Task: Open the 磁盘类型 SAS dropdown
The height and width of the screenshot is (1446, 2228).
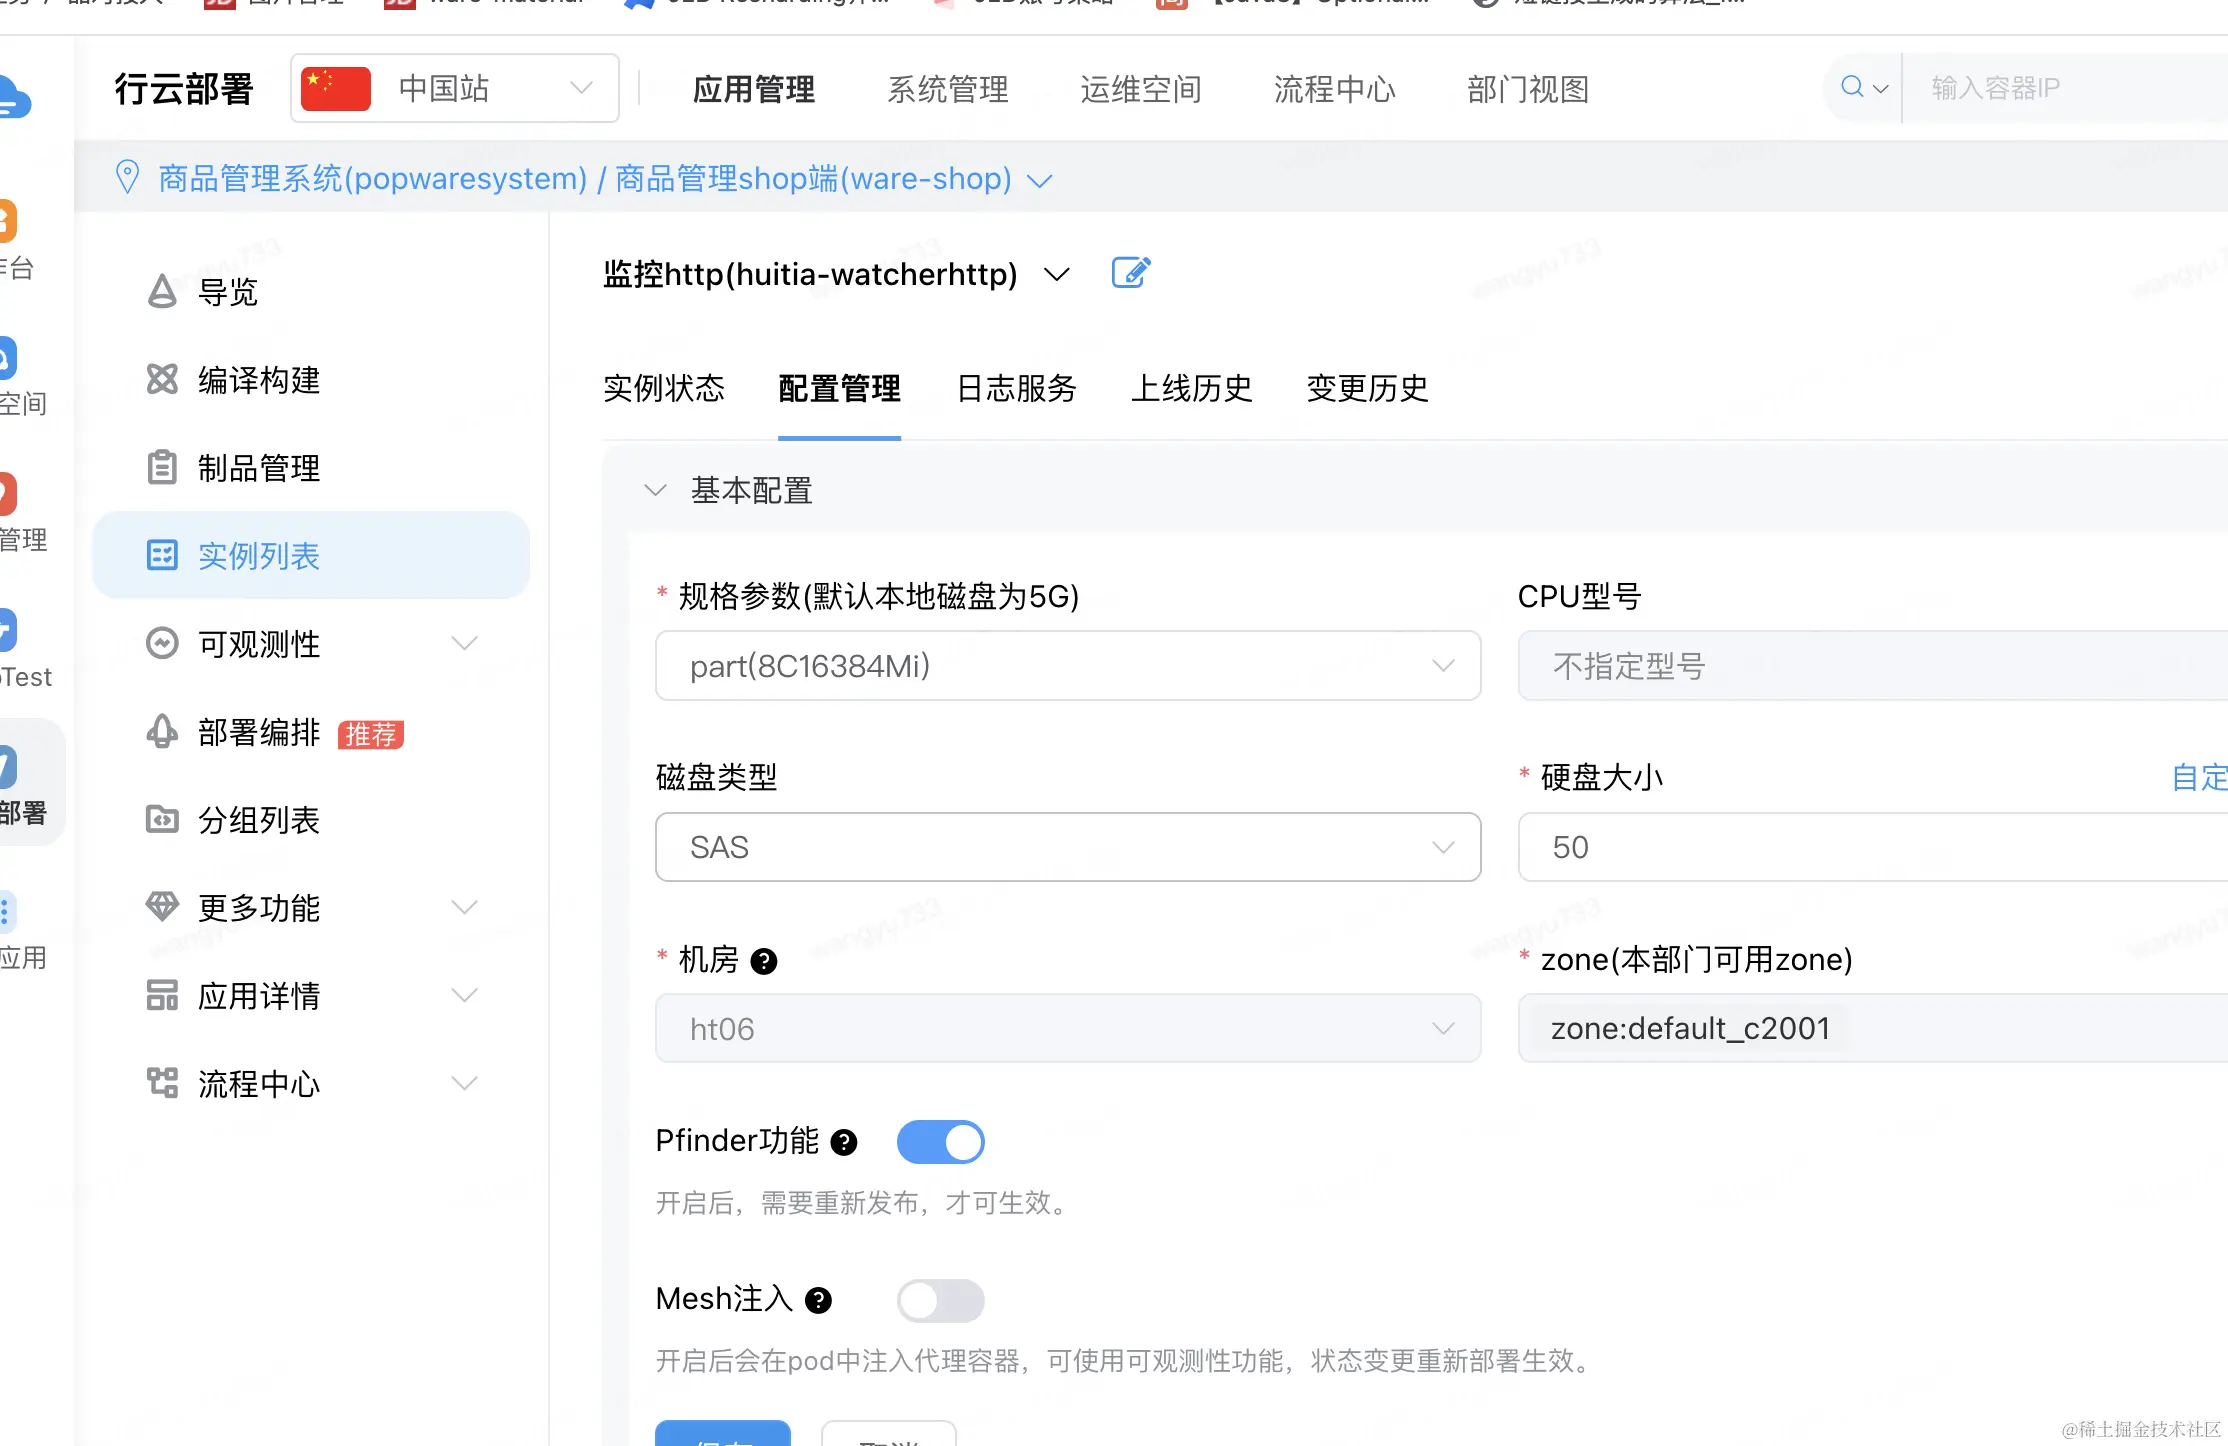Action: [x=1067, y=847]
